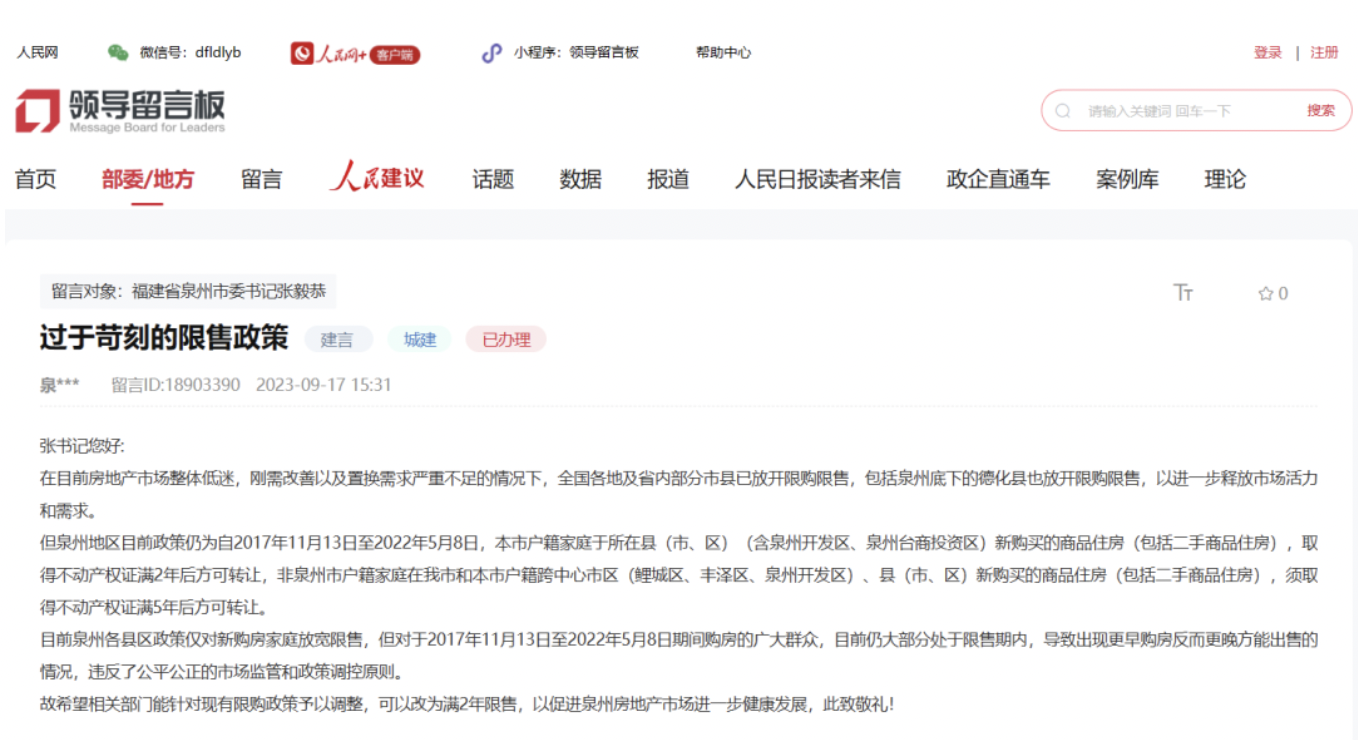Click the 城建 category tag
The width and height of the screenshot is (1358, 740).
point(420,340)
